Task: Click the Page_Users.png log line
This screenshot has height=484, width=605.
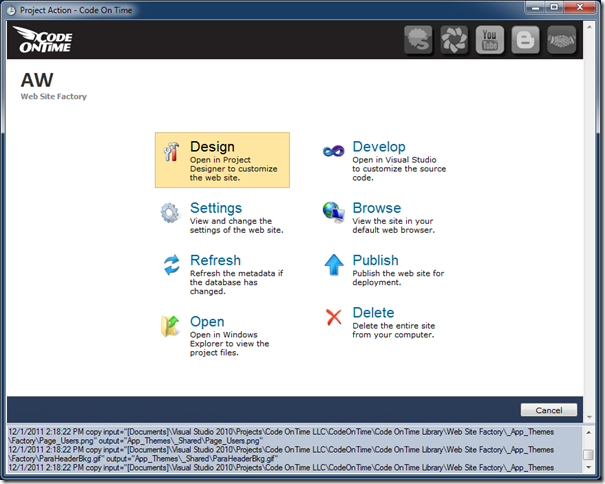Action: [x=281, y=436]
